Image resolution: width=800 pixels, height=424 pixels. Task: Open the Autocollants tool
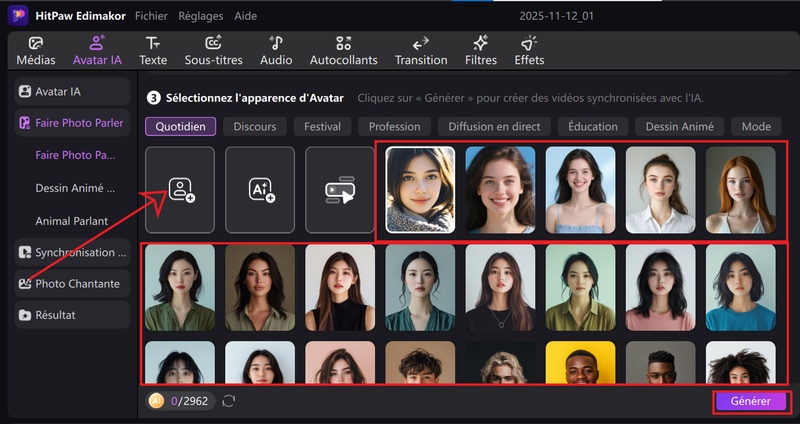click(x=343, y=51)
